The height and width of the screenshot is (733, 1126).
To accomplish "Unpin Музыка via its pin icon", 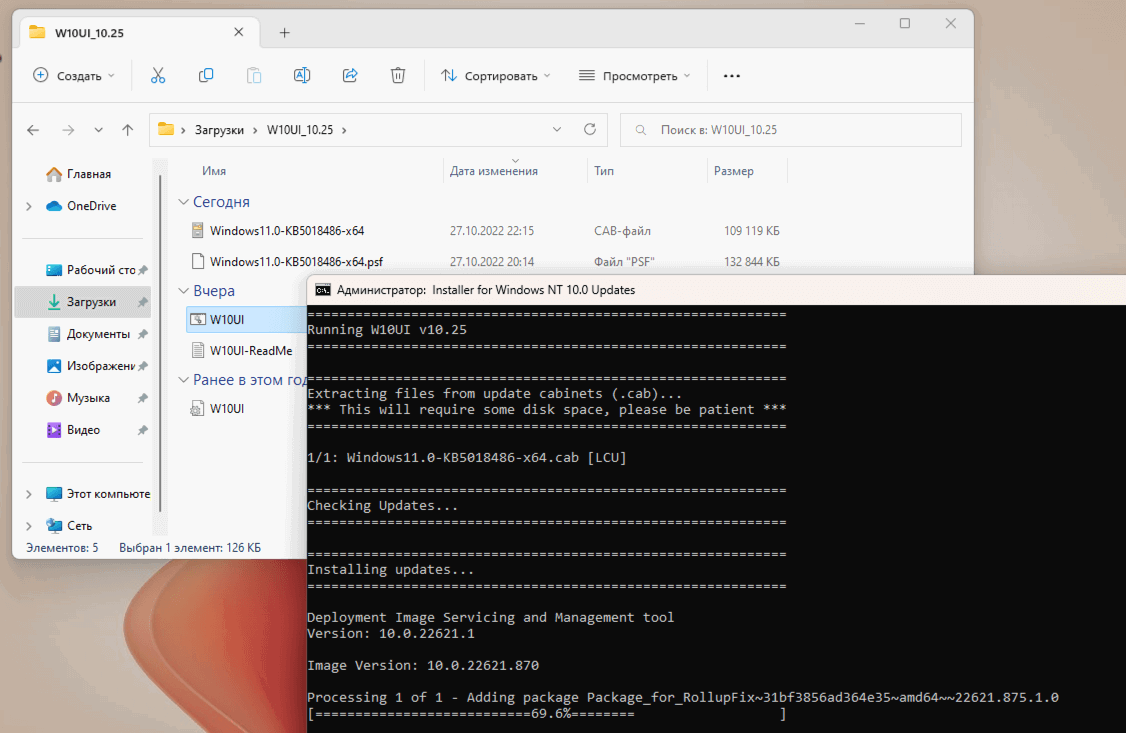I will [x=143, y=398].
